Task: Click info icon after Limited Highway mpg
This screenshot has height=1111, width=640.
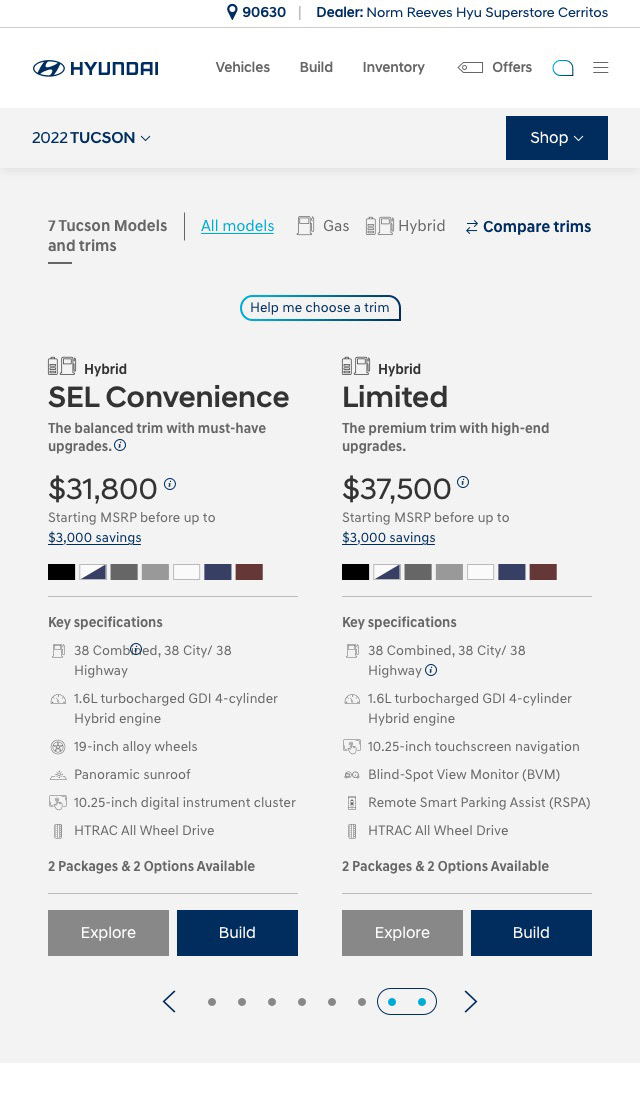Action: coord(431,670)
